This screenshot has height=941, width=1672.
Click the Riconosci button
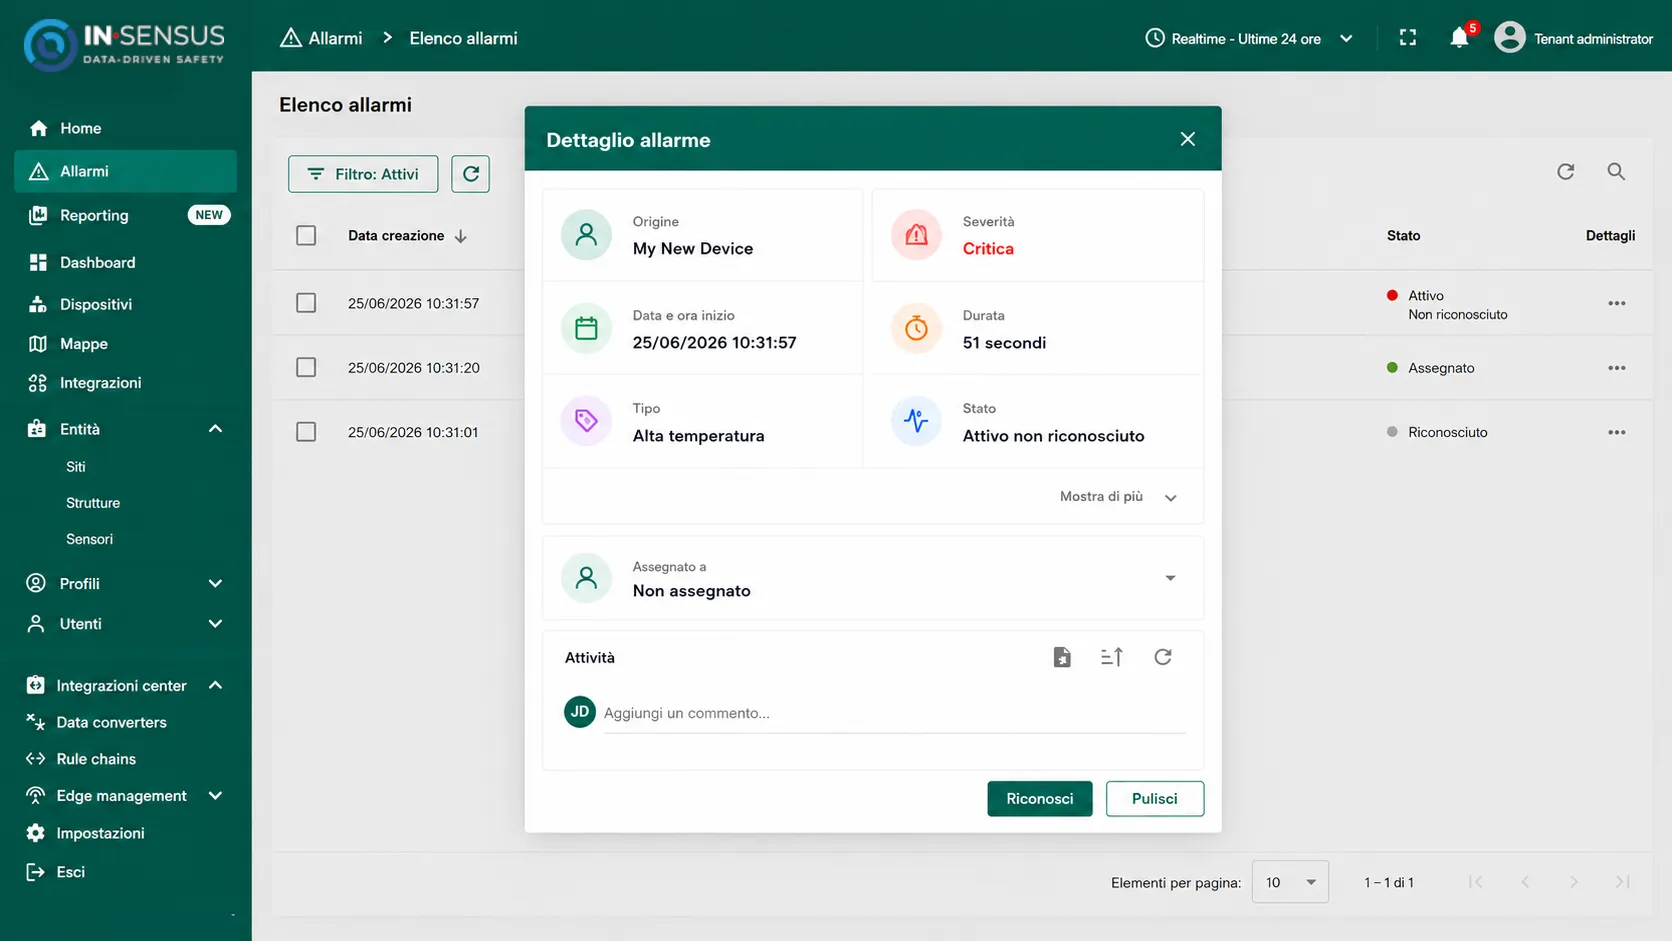(1040, 799)
